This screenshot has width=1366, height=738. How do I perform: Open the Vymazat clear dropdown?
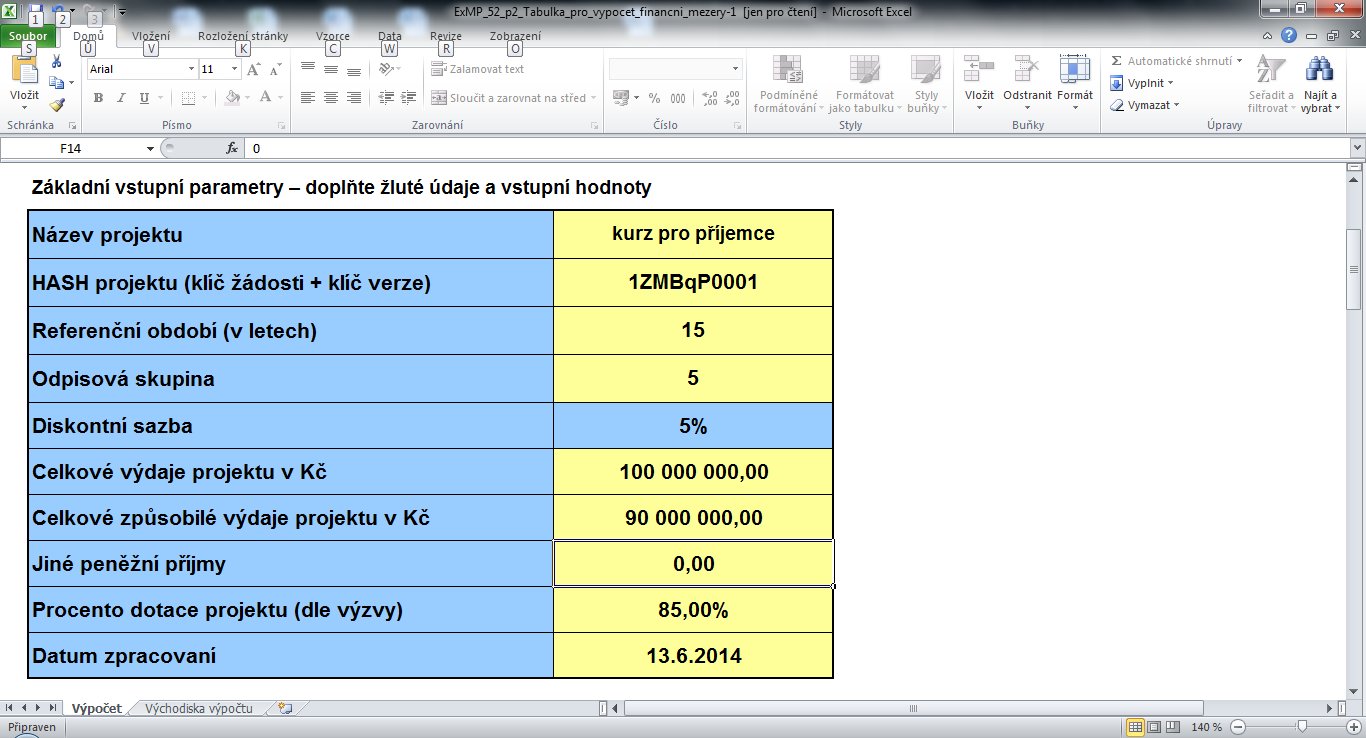tap(1145, 105)
